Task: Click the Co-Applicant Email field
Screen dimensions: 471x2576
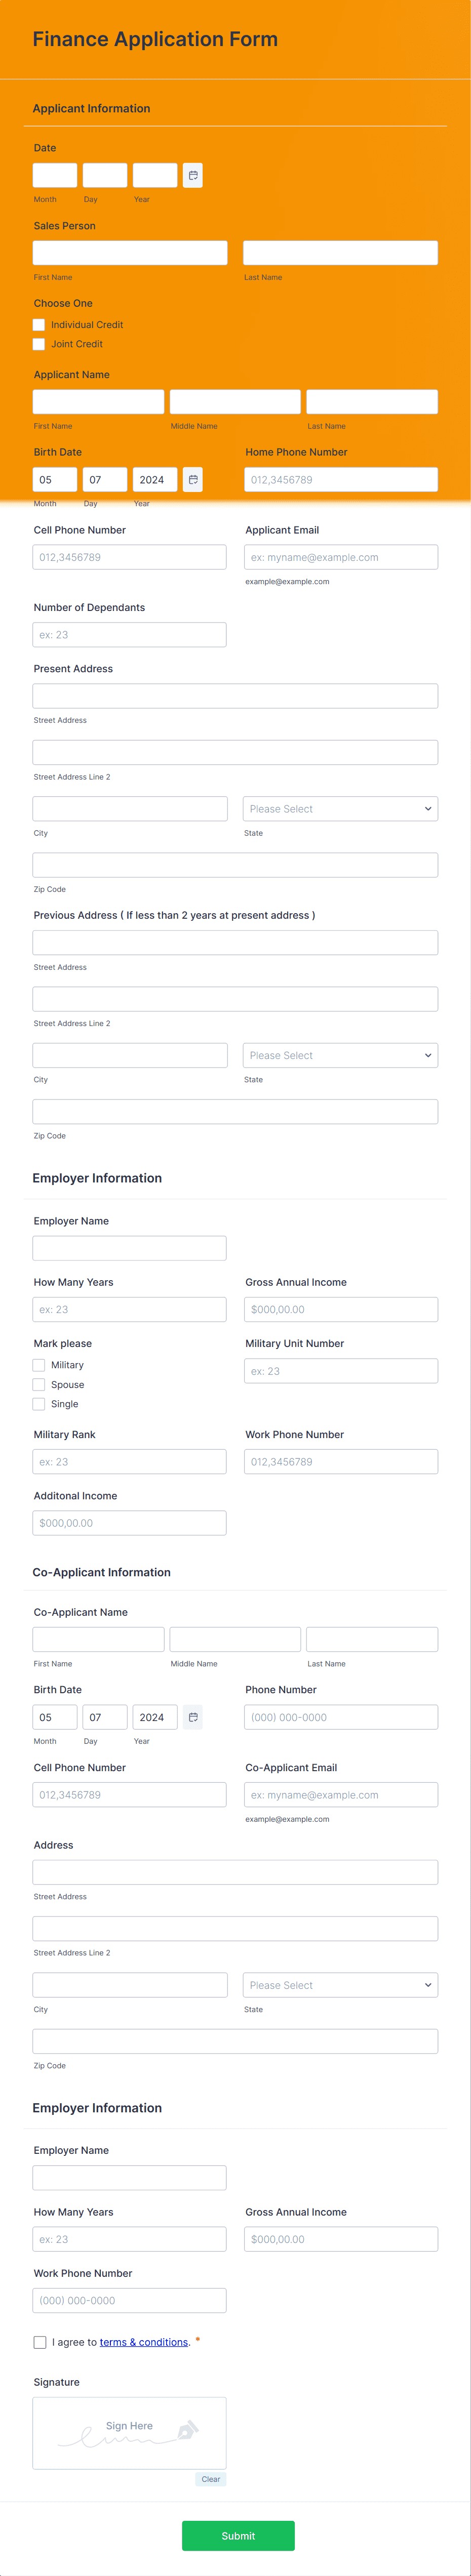Action: tap(341, 1795)
